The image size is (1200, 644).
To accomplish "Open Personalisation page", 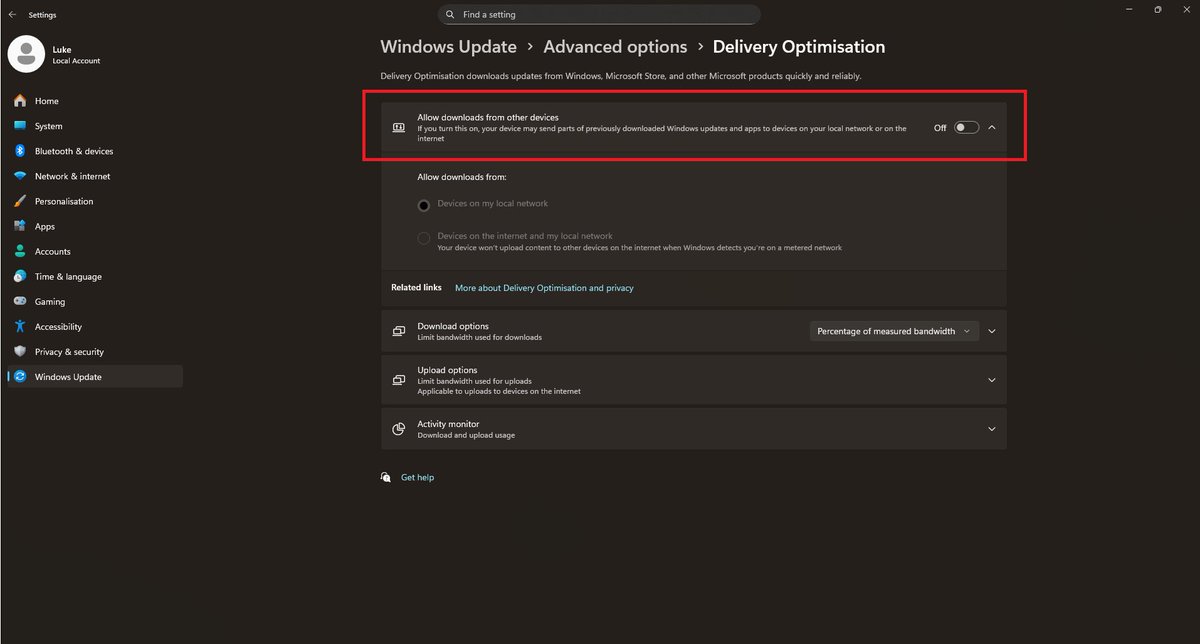I will (x=94, y=201).
